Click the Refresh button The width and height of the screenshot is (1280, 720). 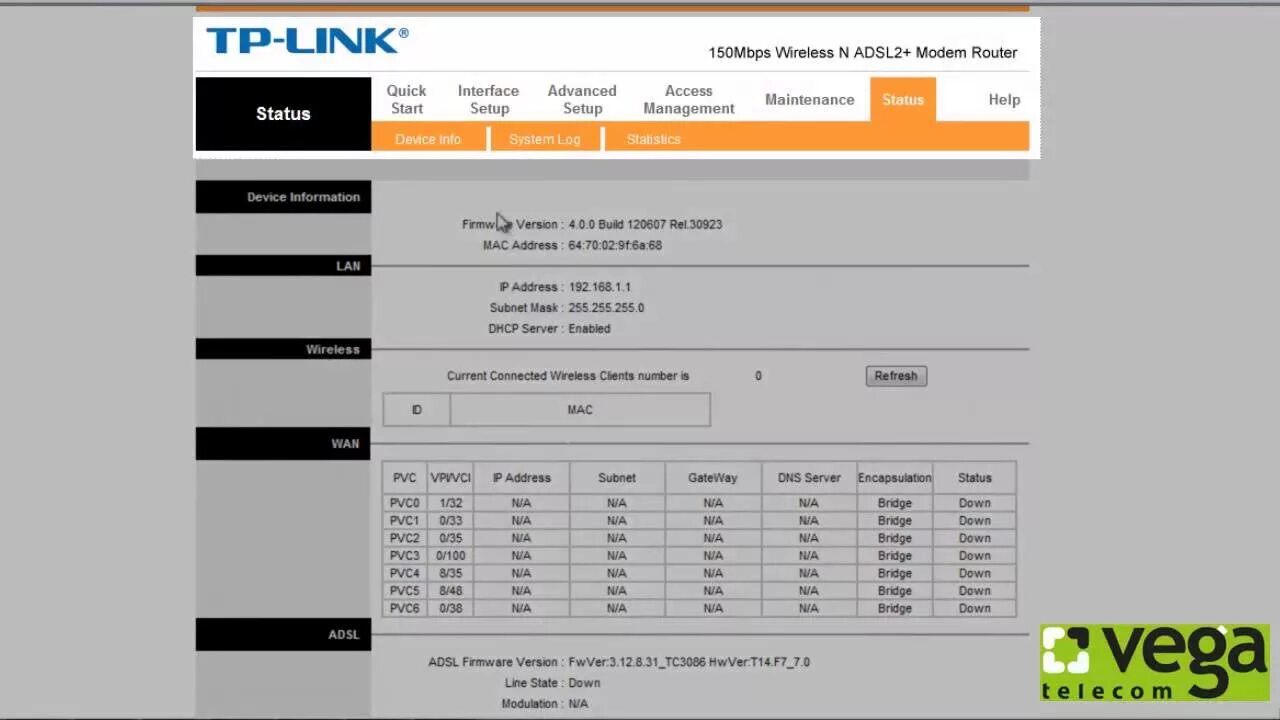click(896, 376)
